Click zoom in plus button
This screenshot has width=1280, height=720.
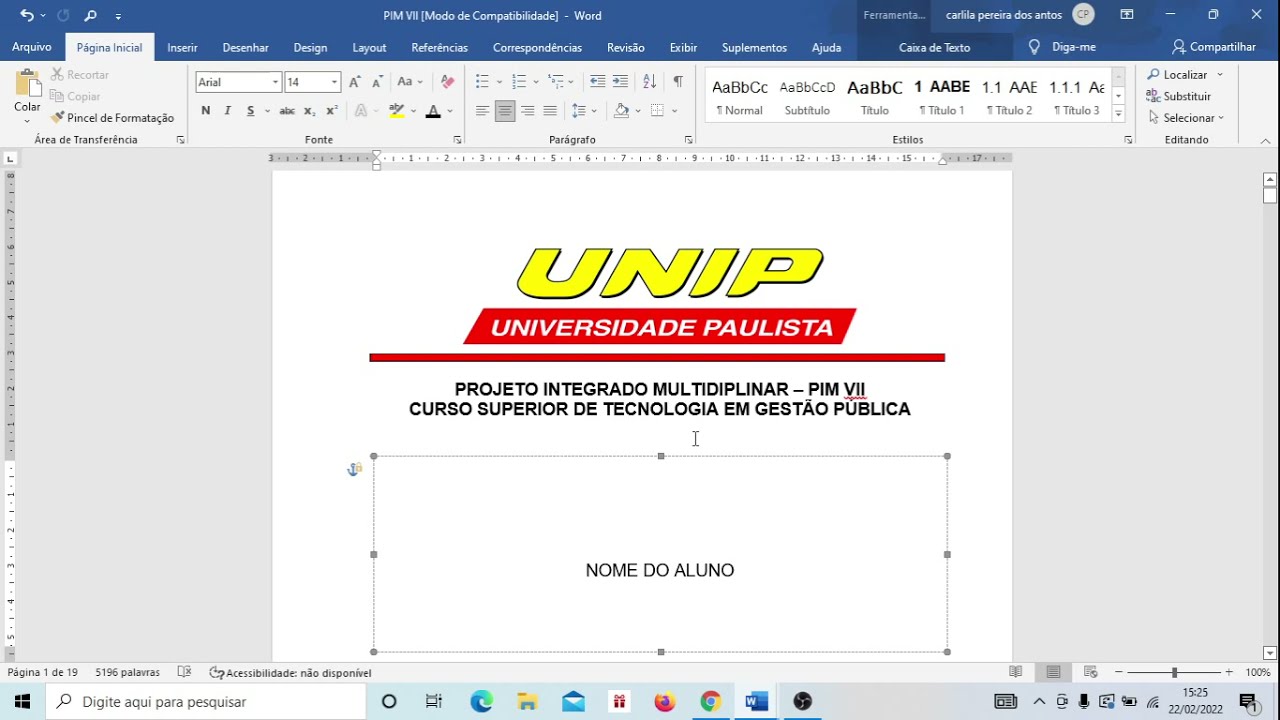tap(1229, 673)
